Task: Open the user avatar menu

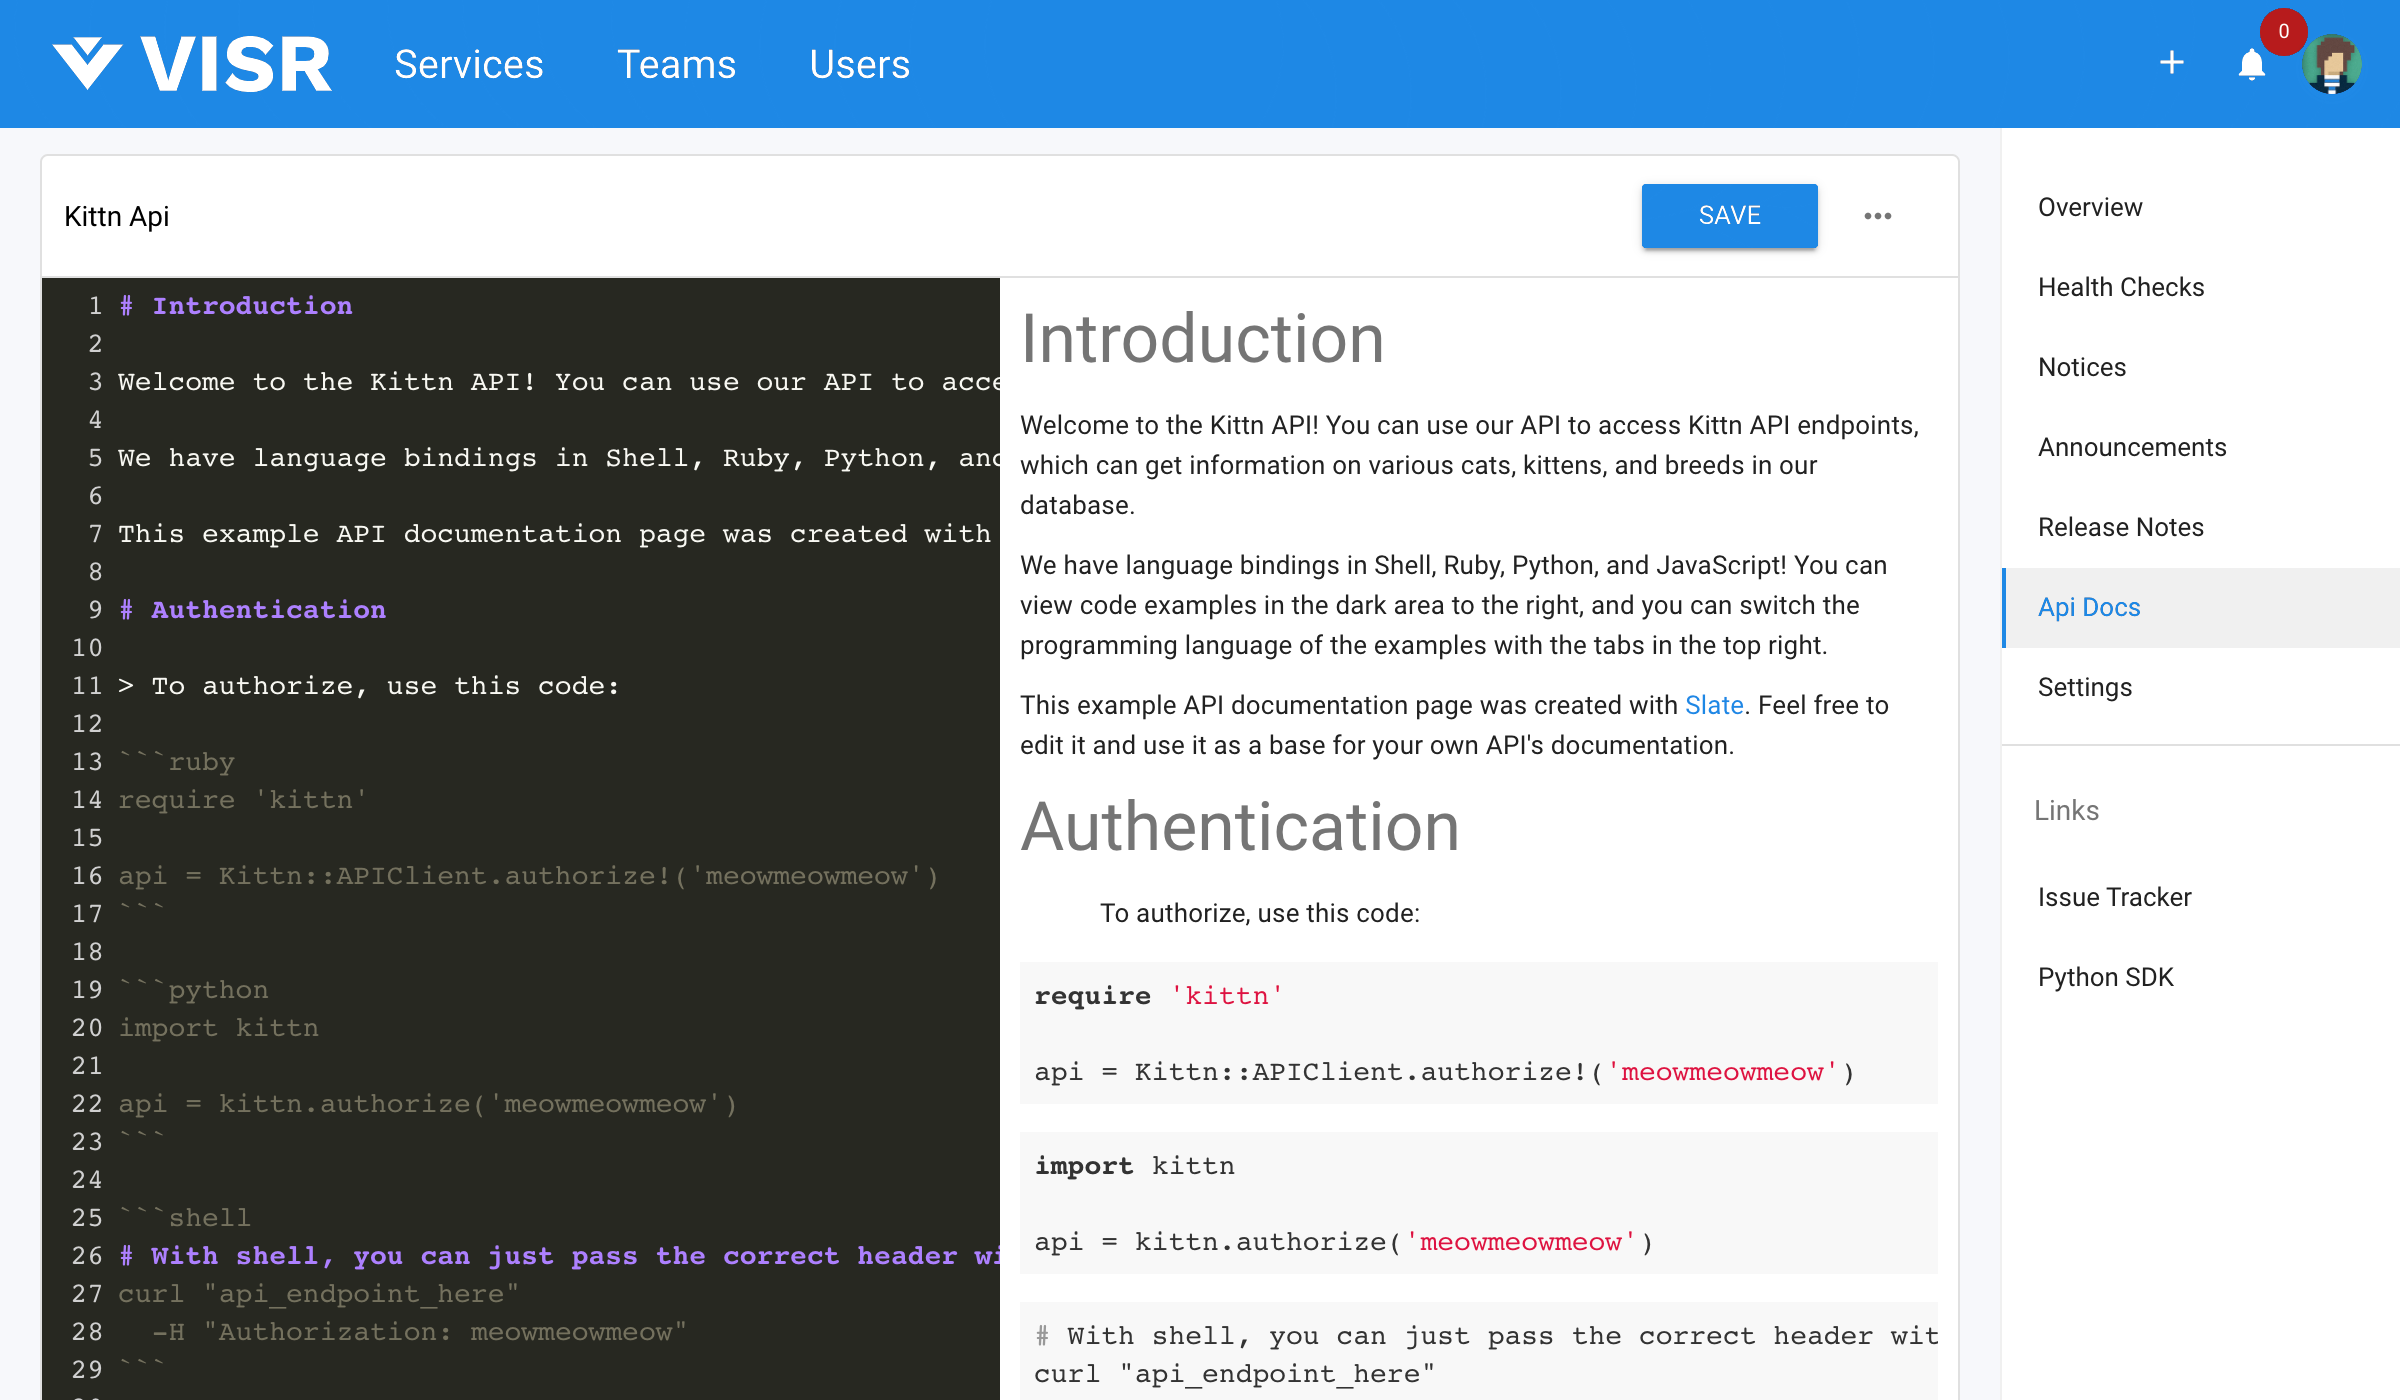Action: pos(2332,65)
